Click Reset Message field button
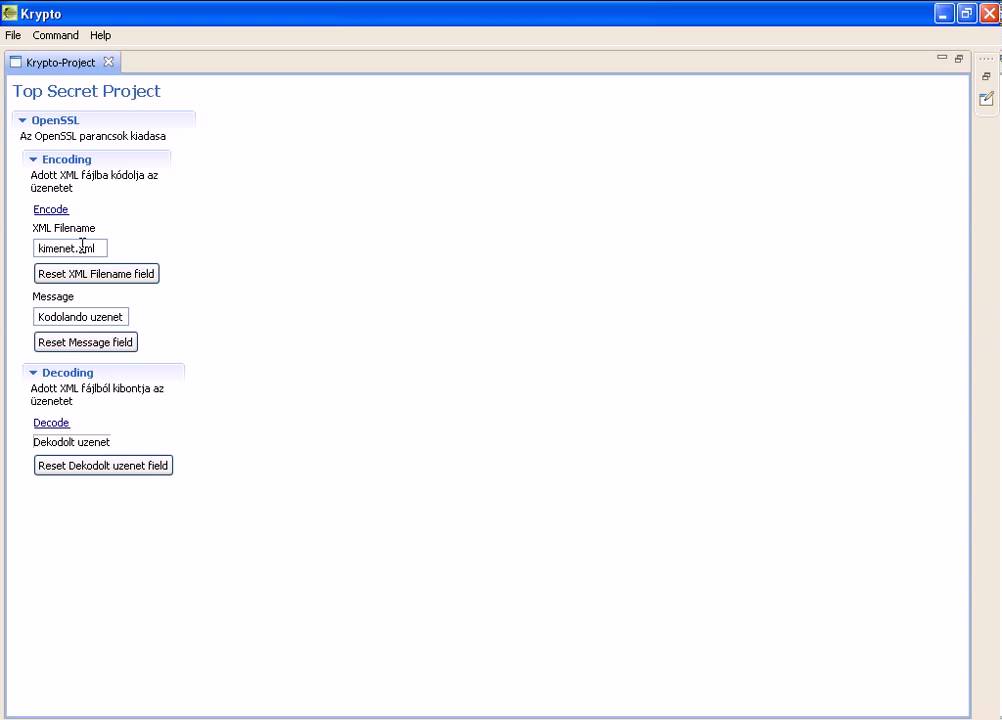The width and height of the screenshot is (1002, 720). tap(86, 342)
